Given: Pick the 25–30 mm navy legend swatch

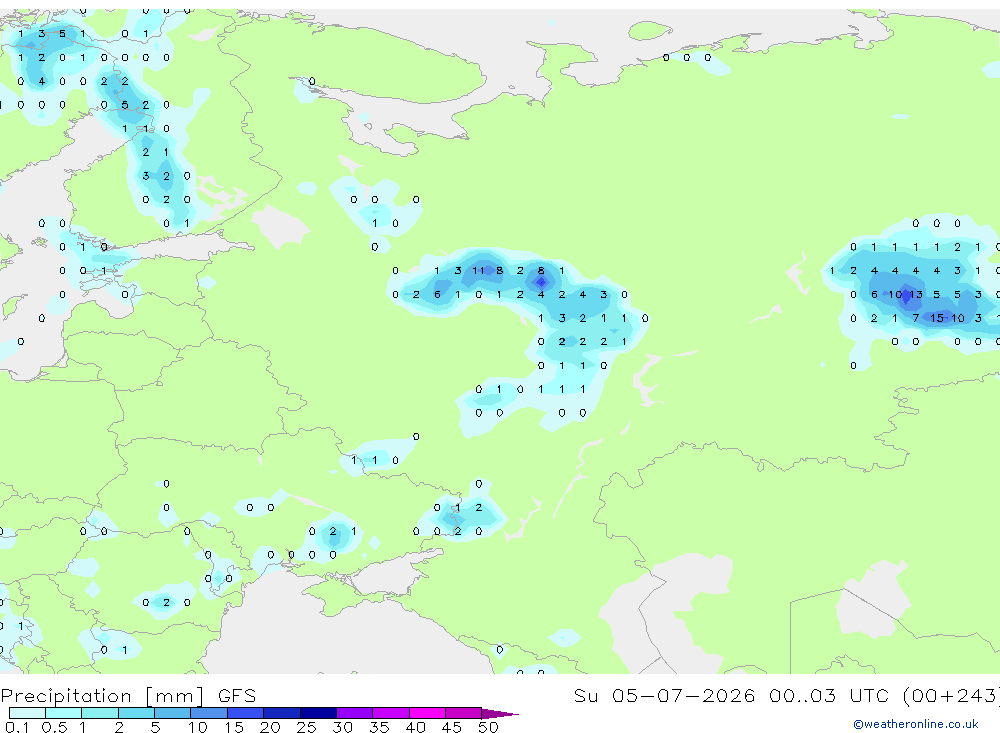Looking at the screenshot, I should pos(318,713).
